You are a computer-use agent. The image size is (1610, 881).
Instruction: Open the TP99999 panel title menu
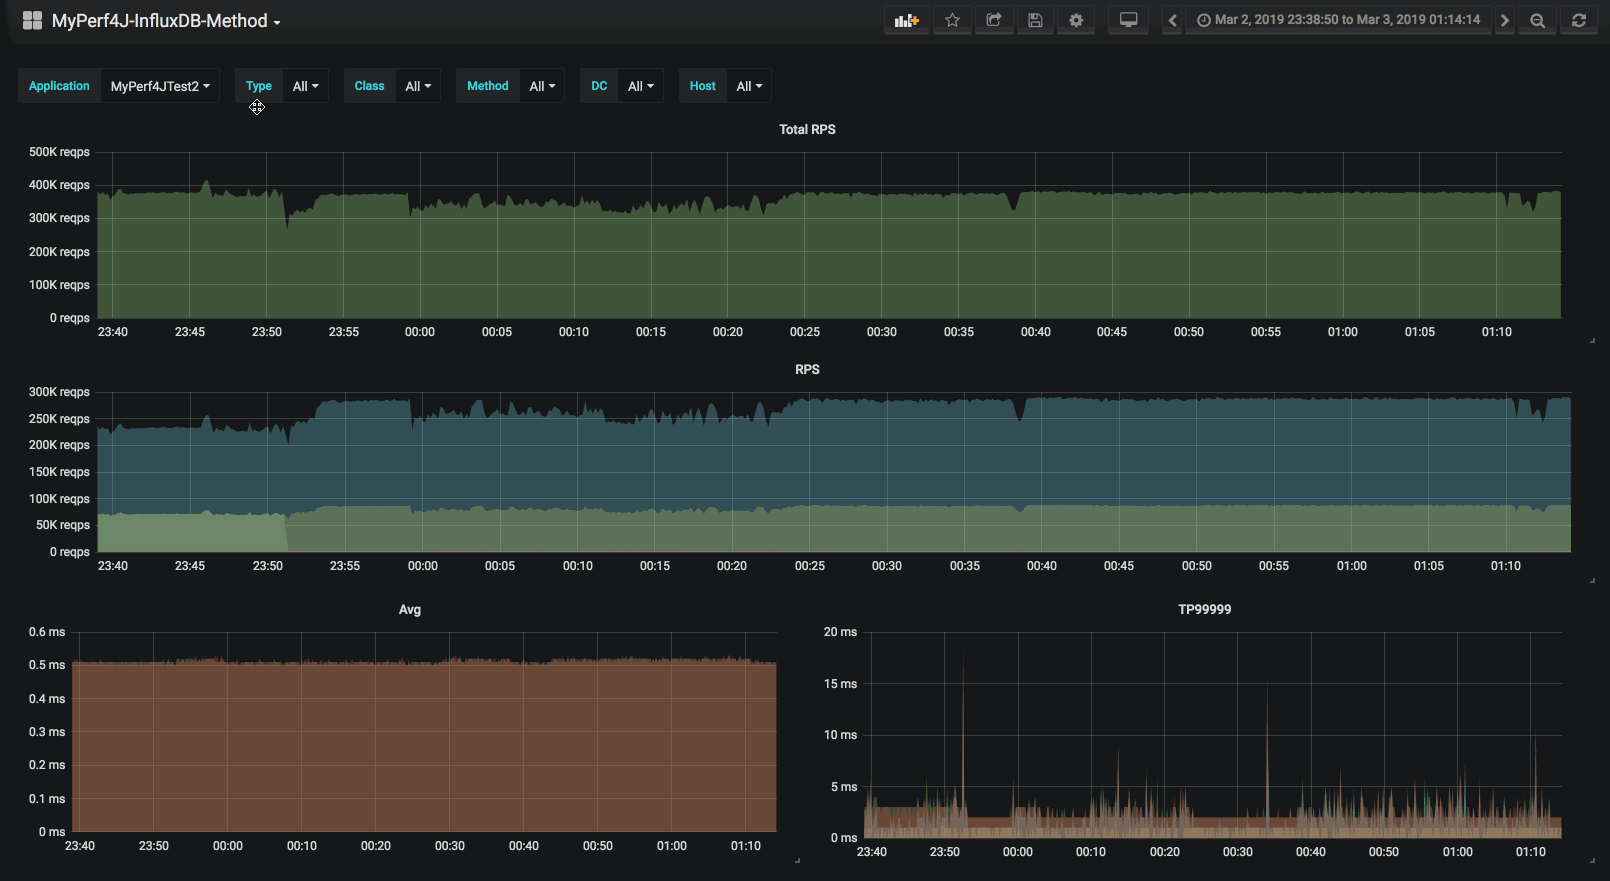tap(1204, 609)
